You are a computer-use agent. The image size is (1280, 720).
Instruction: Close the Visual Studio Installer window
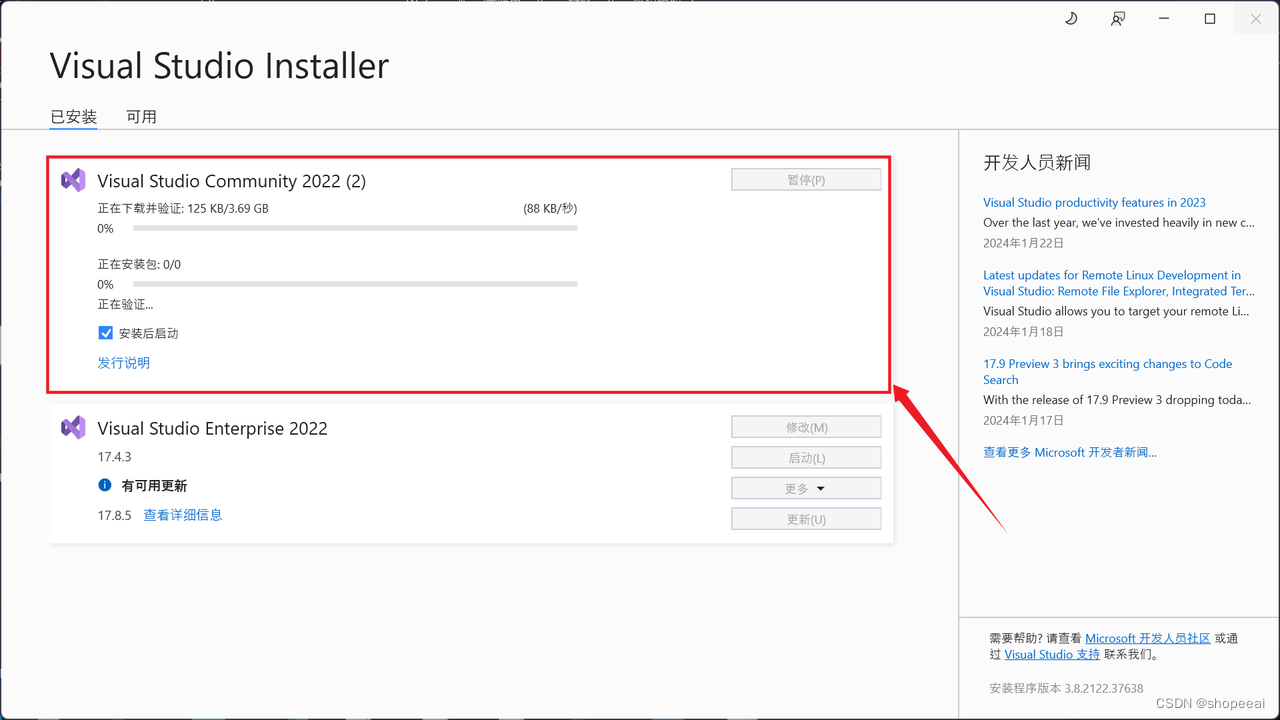point(1256,19)
